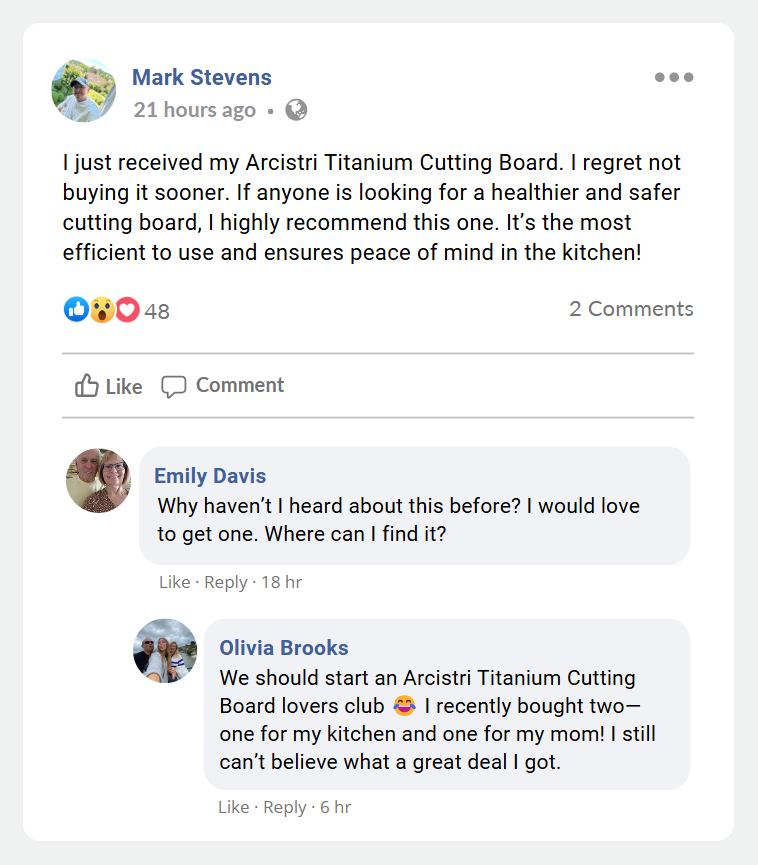Open the three-dot post options menu
The height and width of the screenshot is (865, 758).
pyautogui.click(x=674, y=78)
